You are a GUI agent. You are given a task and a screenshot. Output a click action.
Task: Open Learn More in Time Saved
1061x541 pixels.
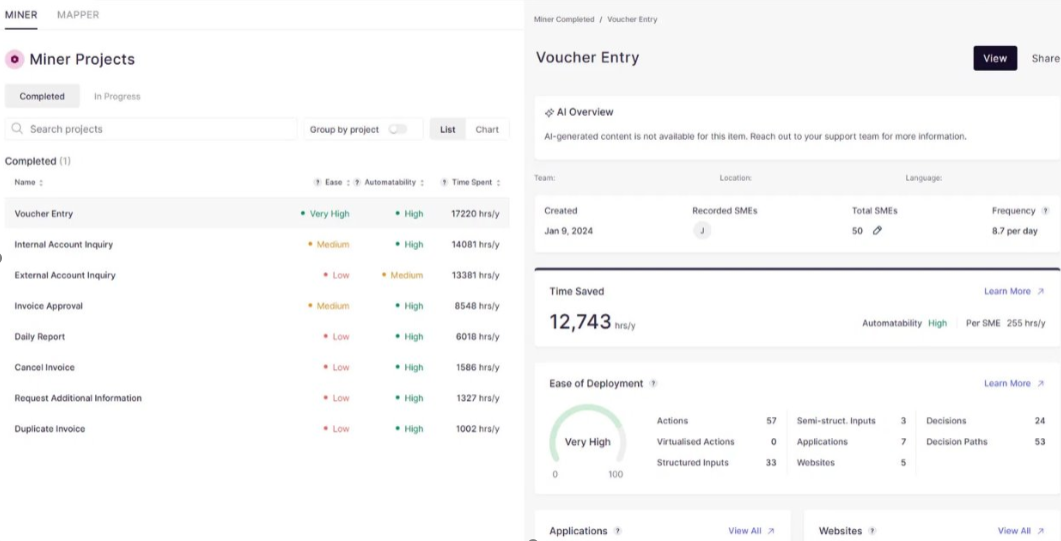point(1014,291)
